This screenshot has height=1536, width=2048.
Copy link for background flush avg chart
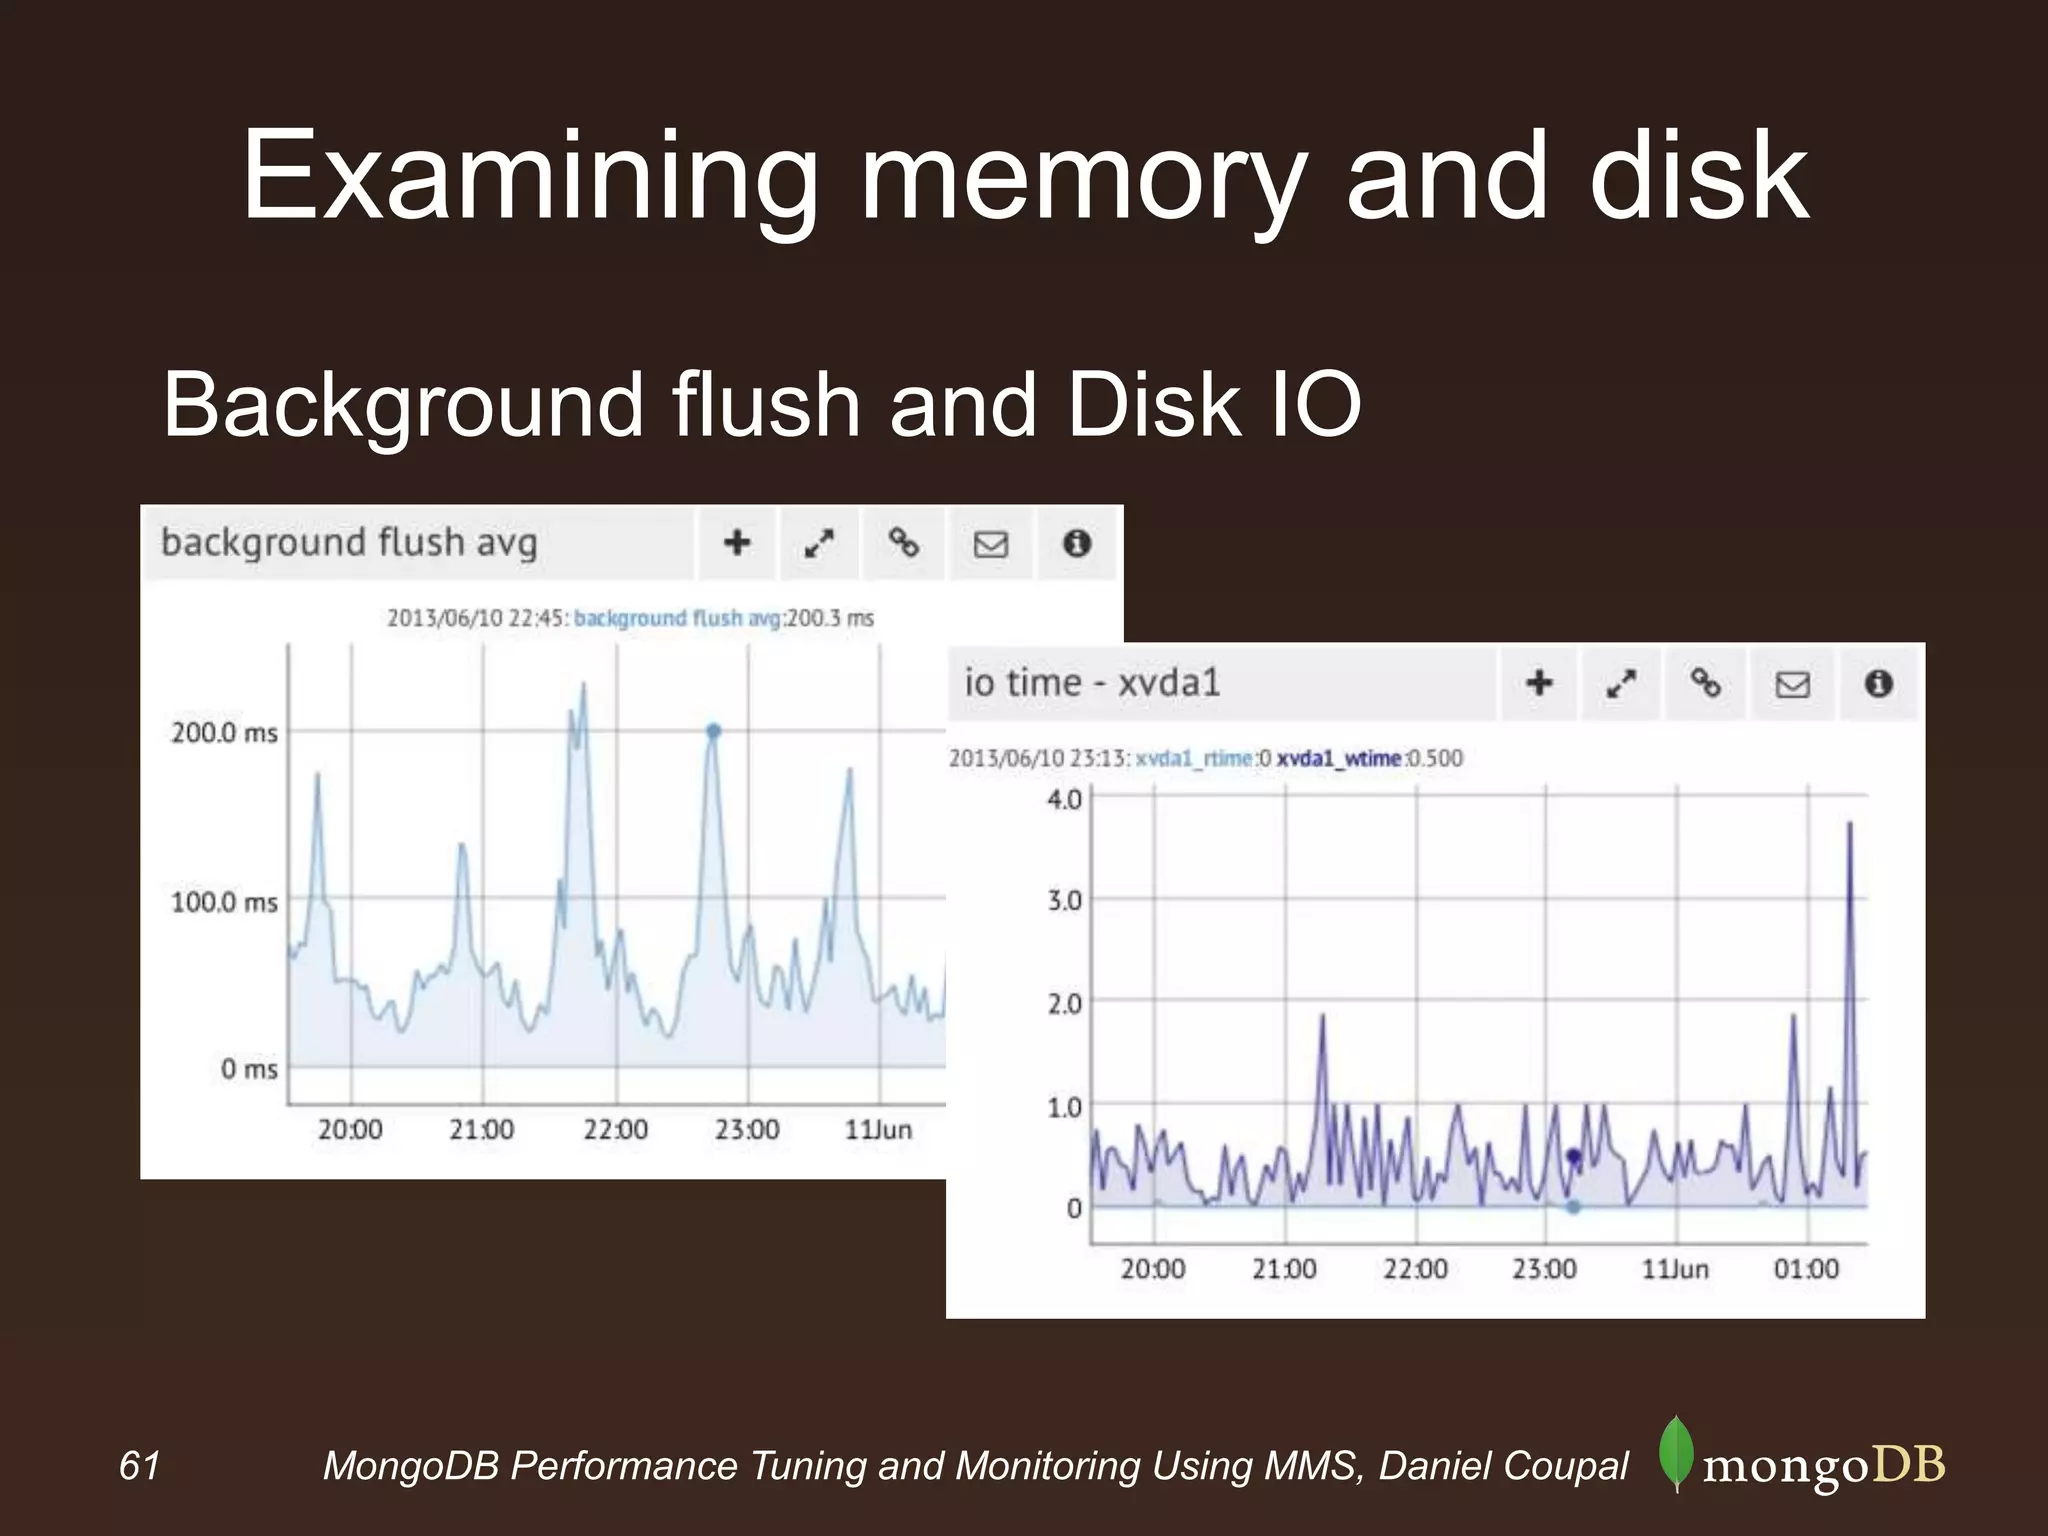pos(904,543)
